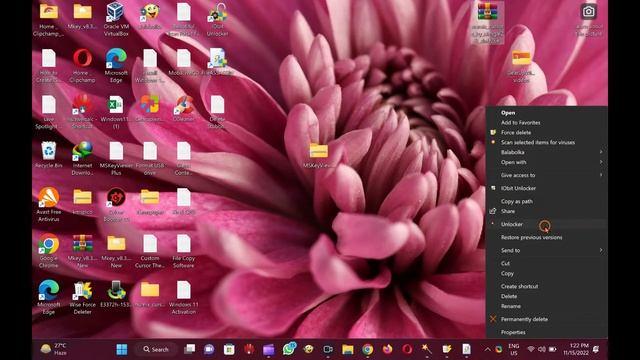Expand the Send to submenu
640x360 pixels.
point(546,250)
